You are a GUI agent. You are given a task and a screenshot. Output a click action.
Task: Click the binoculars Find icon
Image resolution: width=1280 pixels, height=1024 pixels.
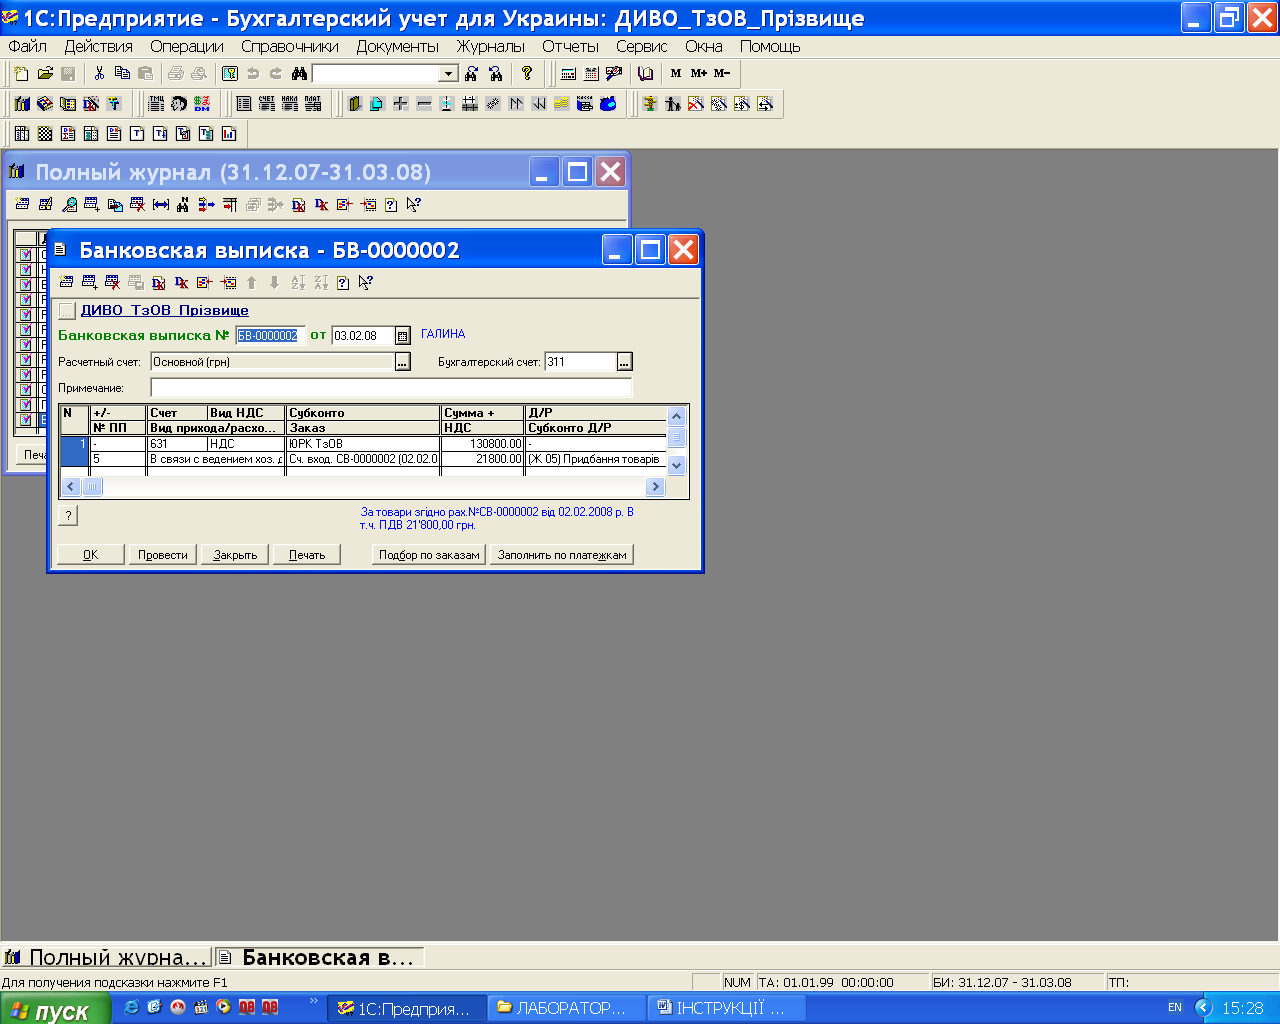299,74
